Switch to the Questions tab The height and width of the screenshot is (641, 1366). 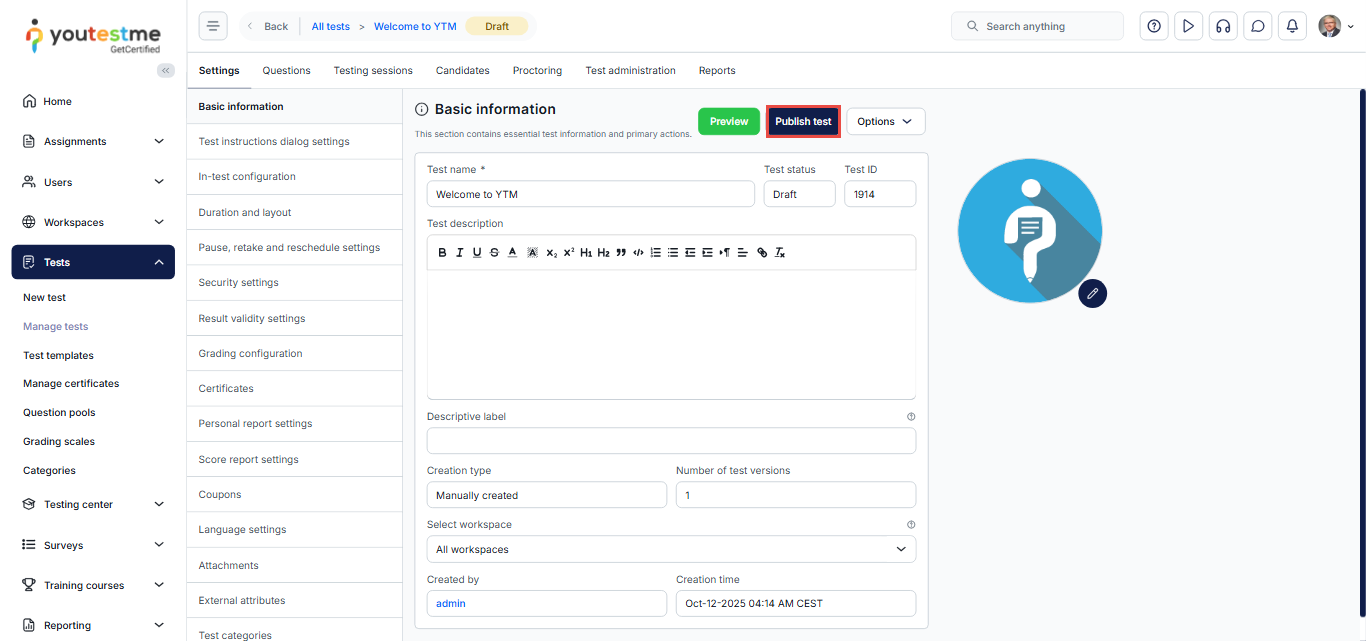coord(286,70)
